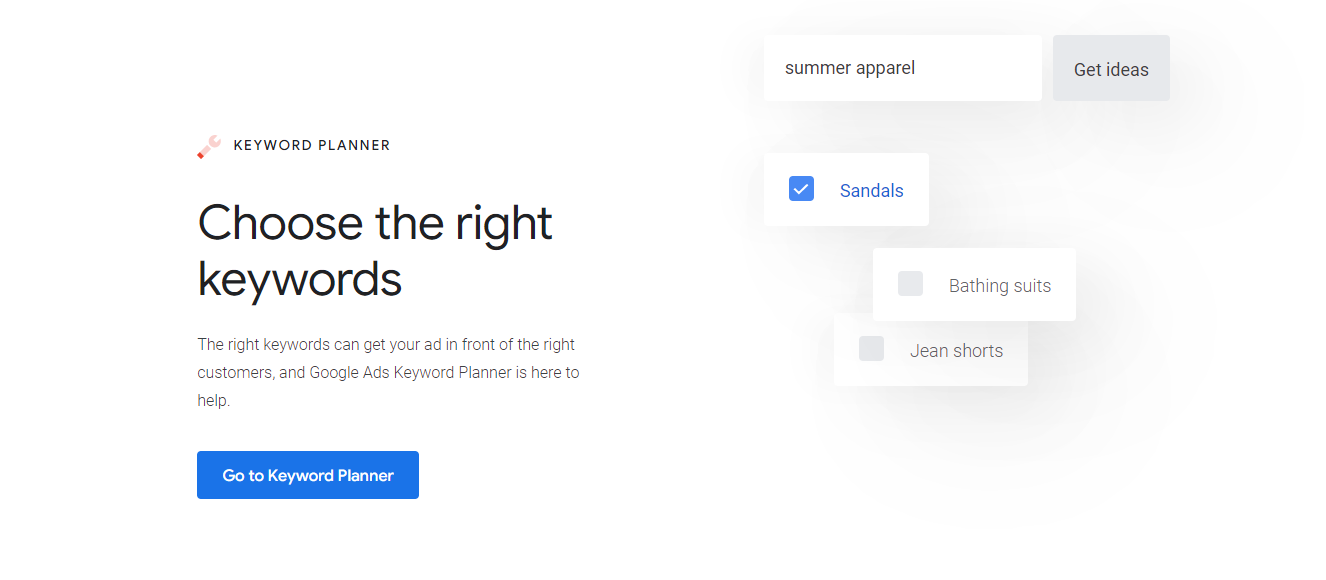Click the Go to Keyword Planner button
The image size is (1326, 580).
(308, 475)
